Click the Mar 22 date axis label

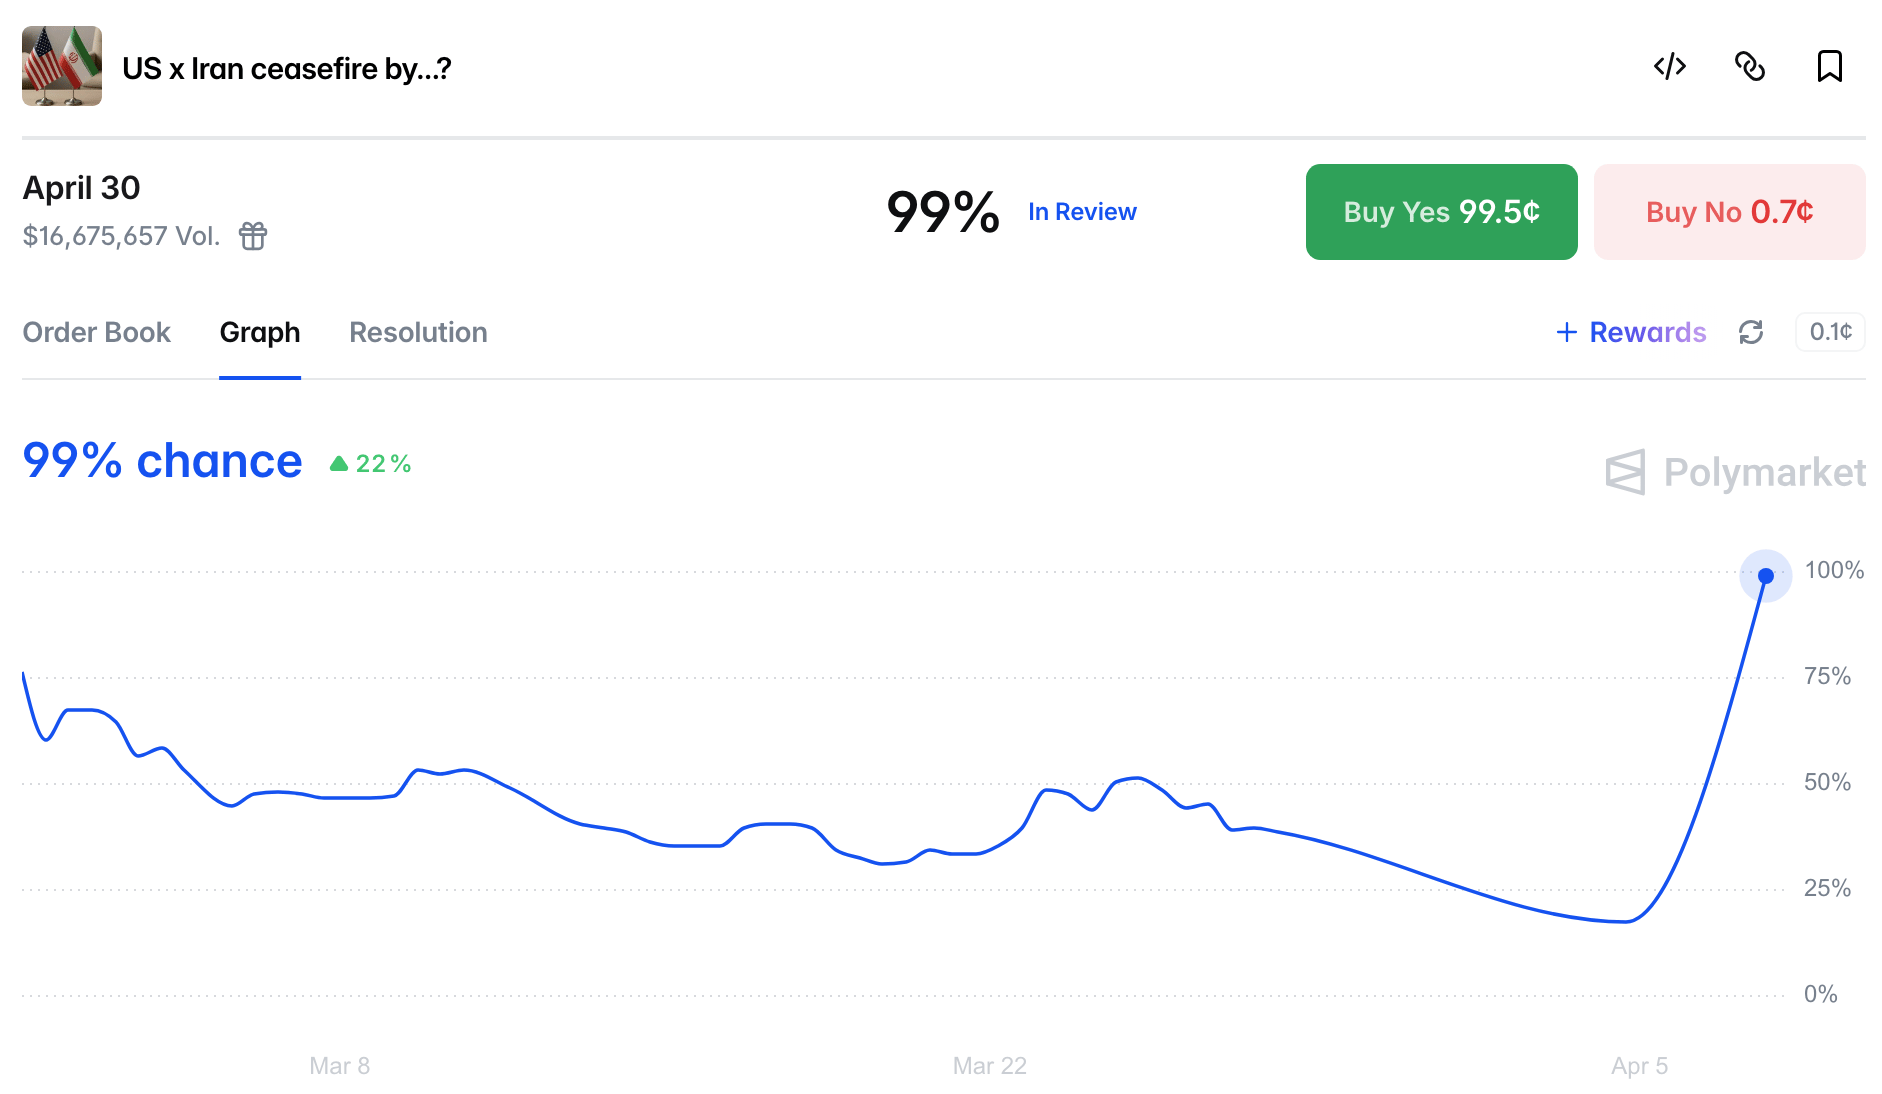(989, 1066)
